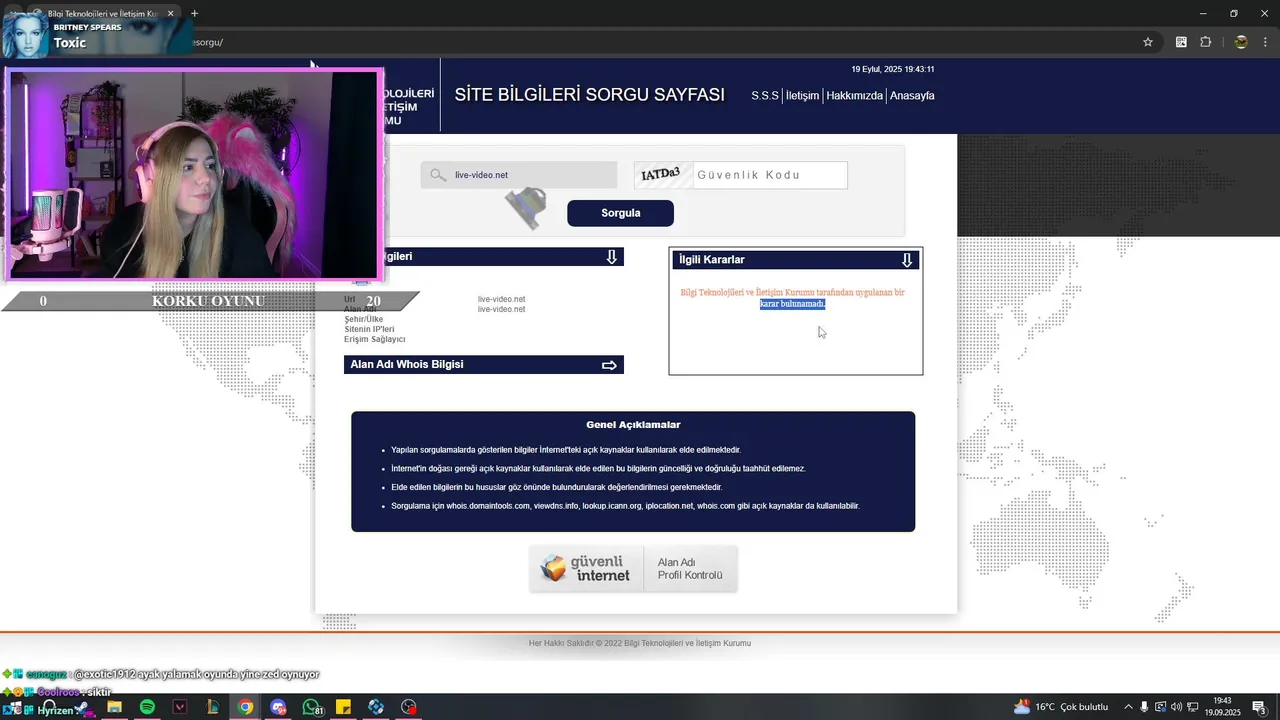This screenshot has width=1280, height=720.
Task: Click the magnifier icon in the search field
Action: point(437,175)
